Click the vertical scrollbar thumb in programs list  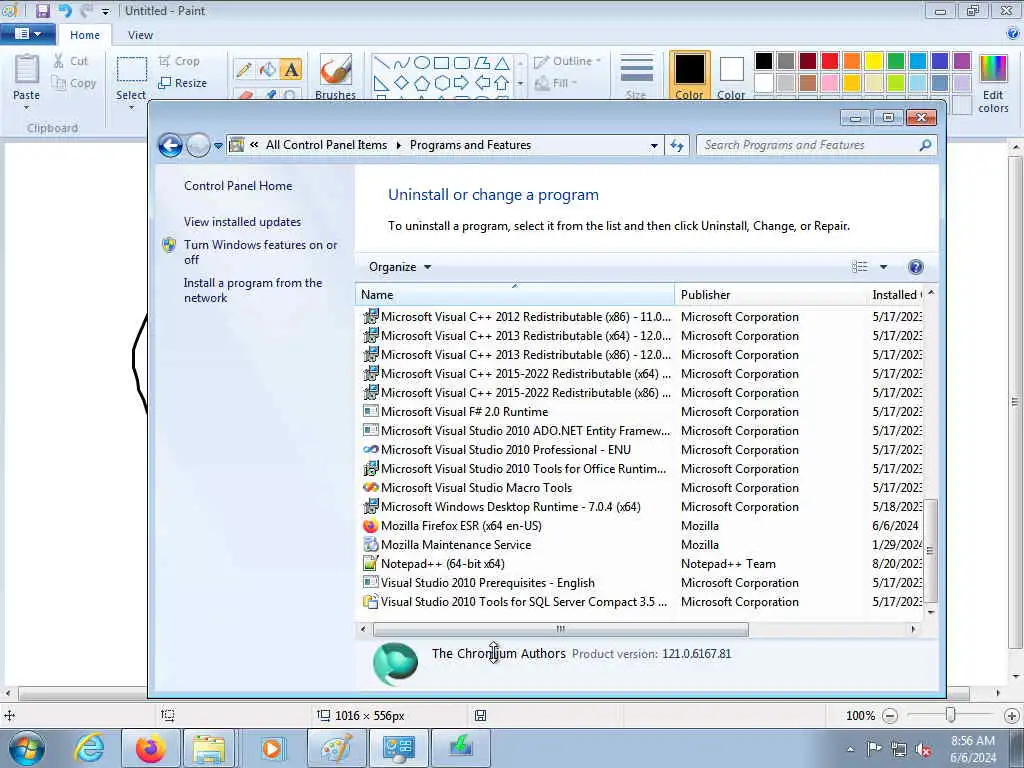coord(931,551)
